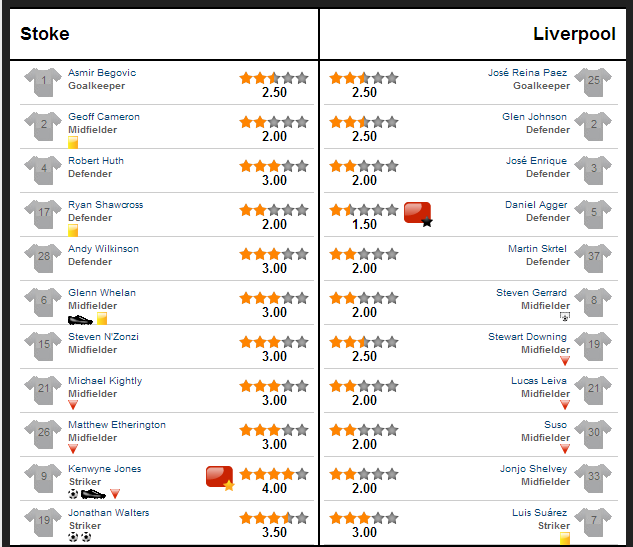Click the own-goal icon under Steven Gerrard
Viewport: 633px width, 547px height.
point(565,317)
